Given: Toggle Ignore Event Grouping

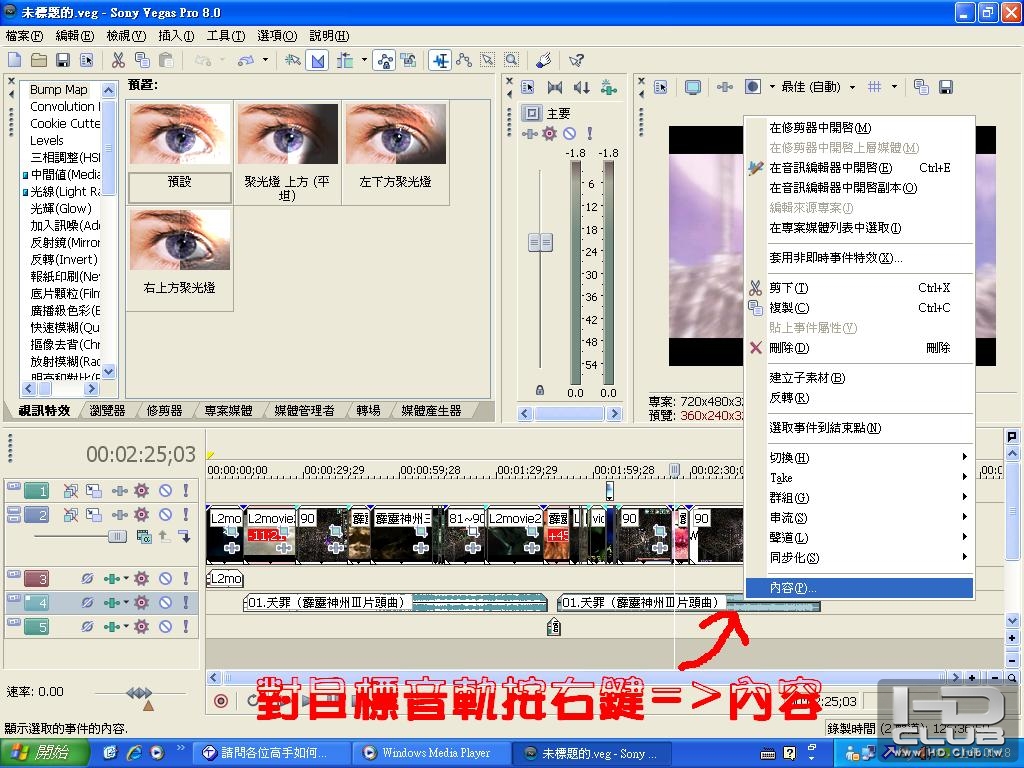Looking at the screenshot, I should click(x=409, y=61).
